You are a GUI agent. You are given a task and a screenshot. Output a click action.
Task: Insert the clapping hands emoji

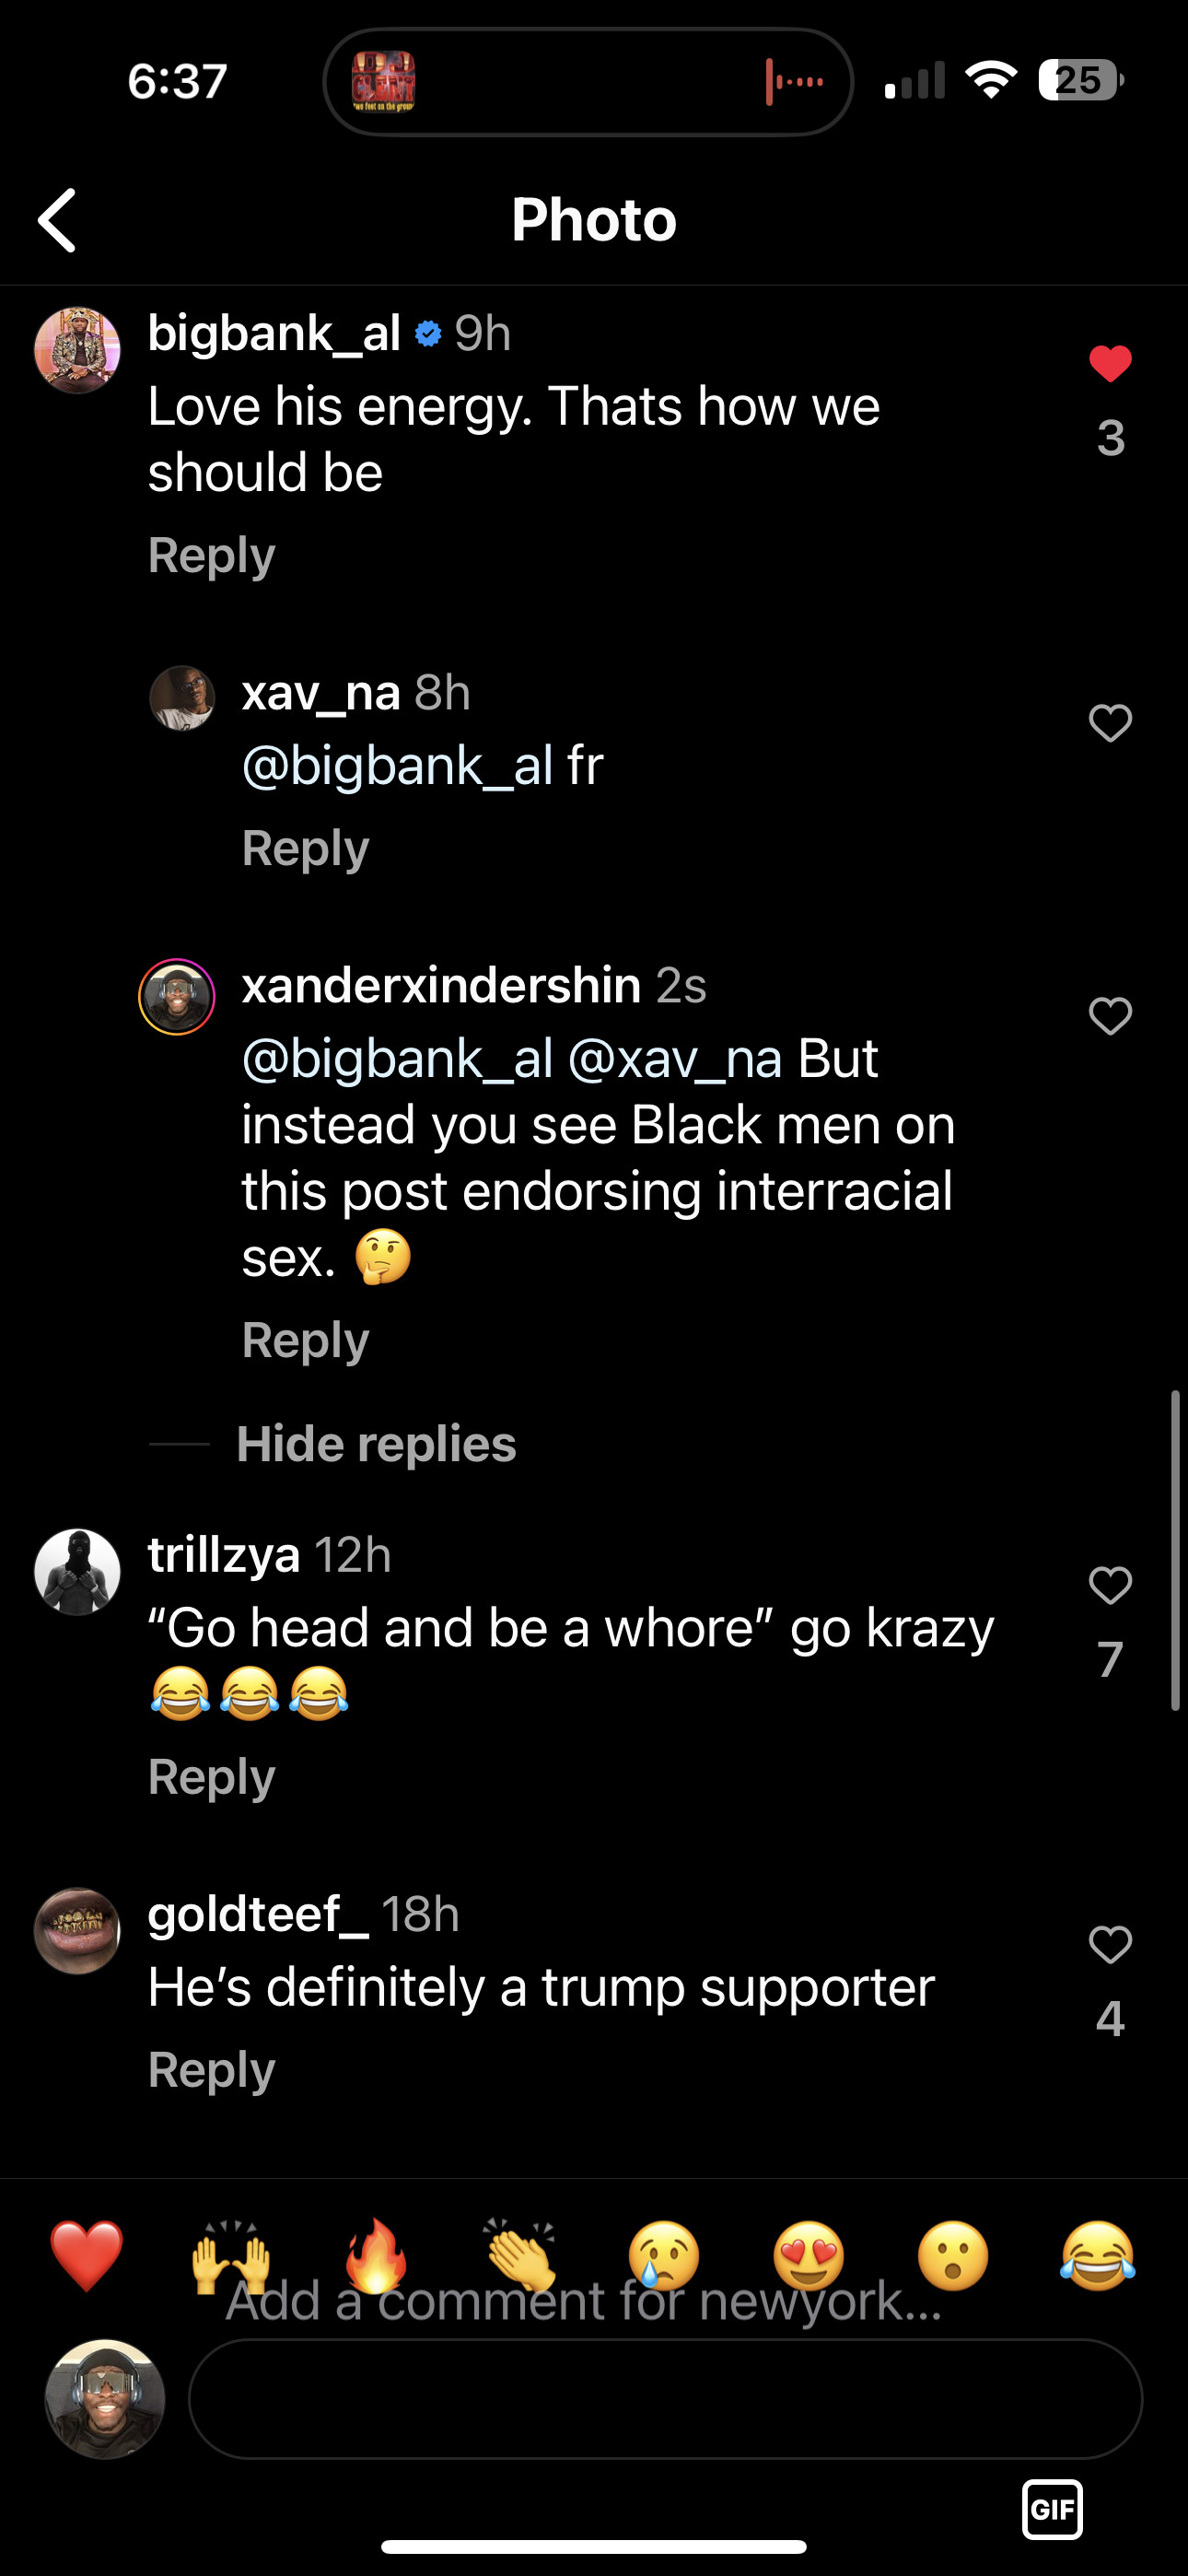(x=520, y=2255)
